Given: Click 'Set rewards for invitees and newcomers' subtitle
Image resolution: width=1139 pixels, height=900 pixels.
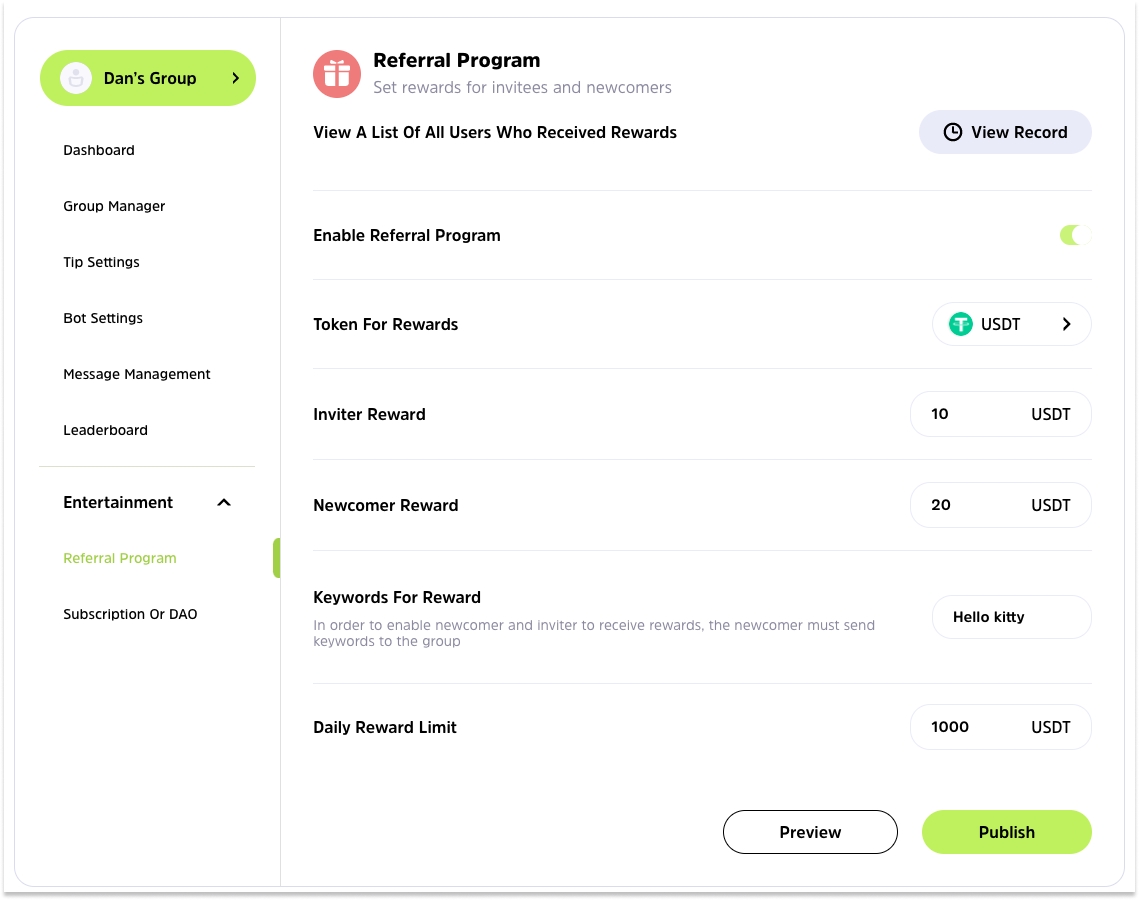Looking at the screenshot, I should click(x=522, y=87).
